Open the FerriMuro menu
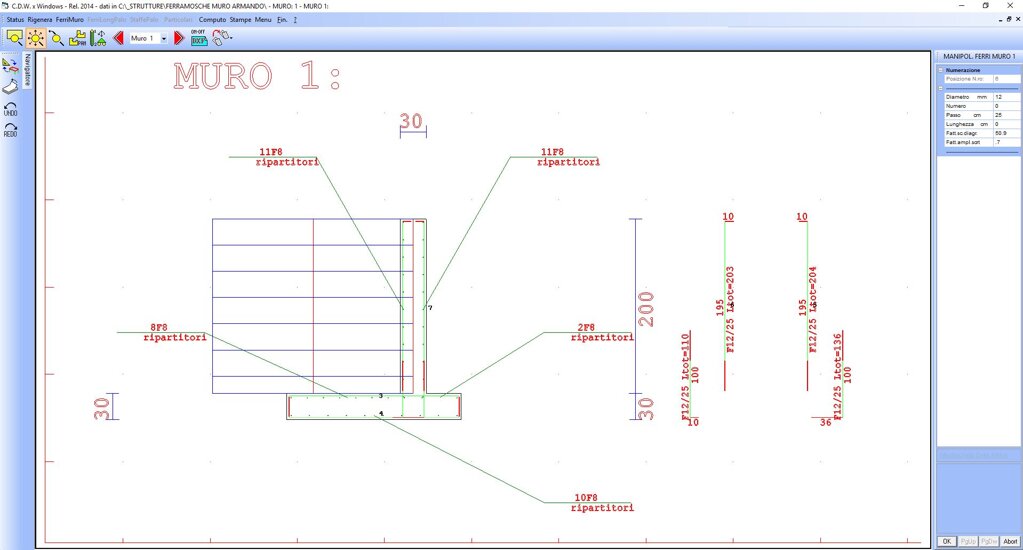The height and width of the screenshot is (550, 1023). 69,19
